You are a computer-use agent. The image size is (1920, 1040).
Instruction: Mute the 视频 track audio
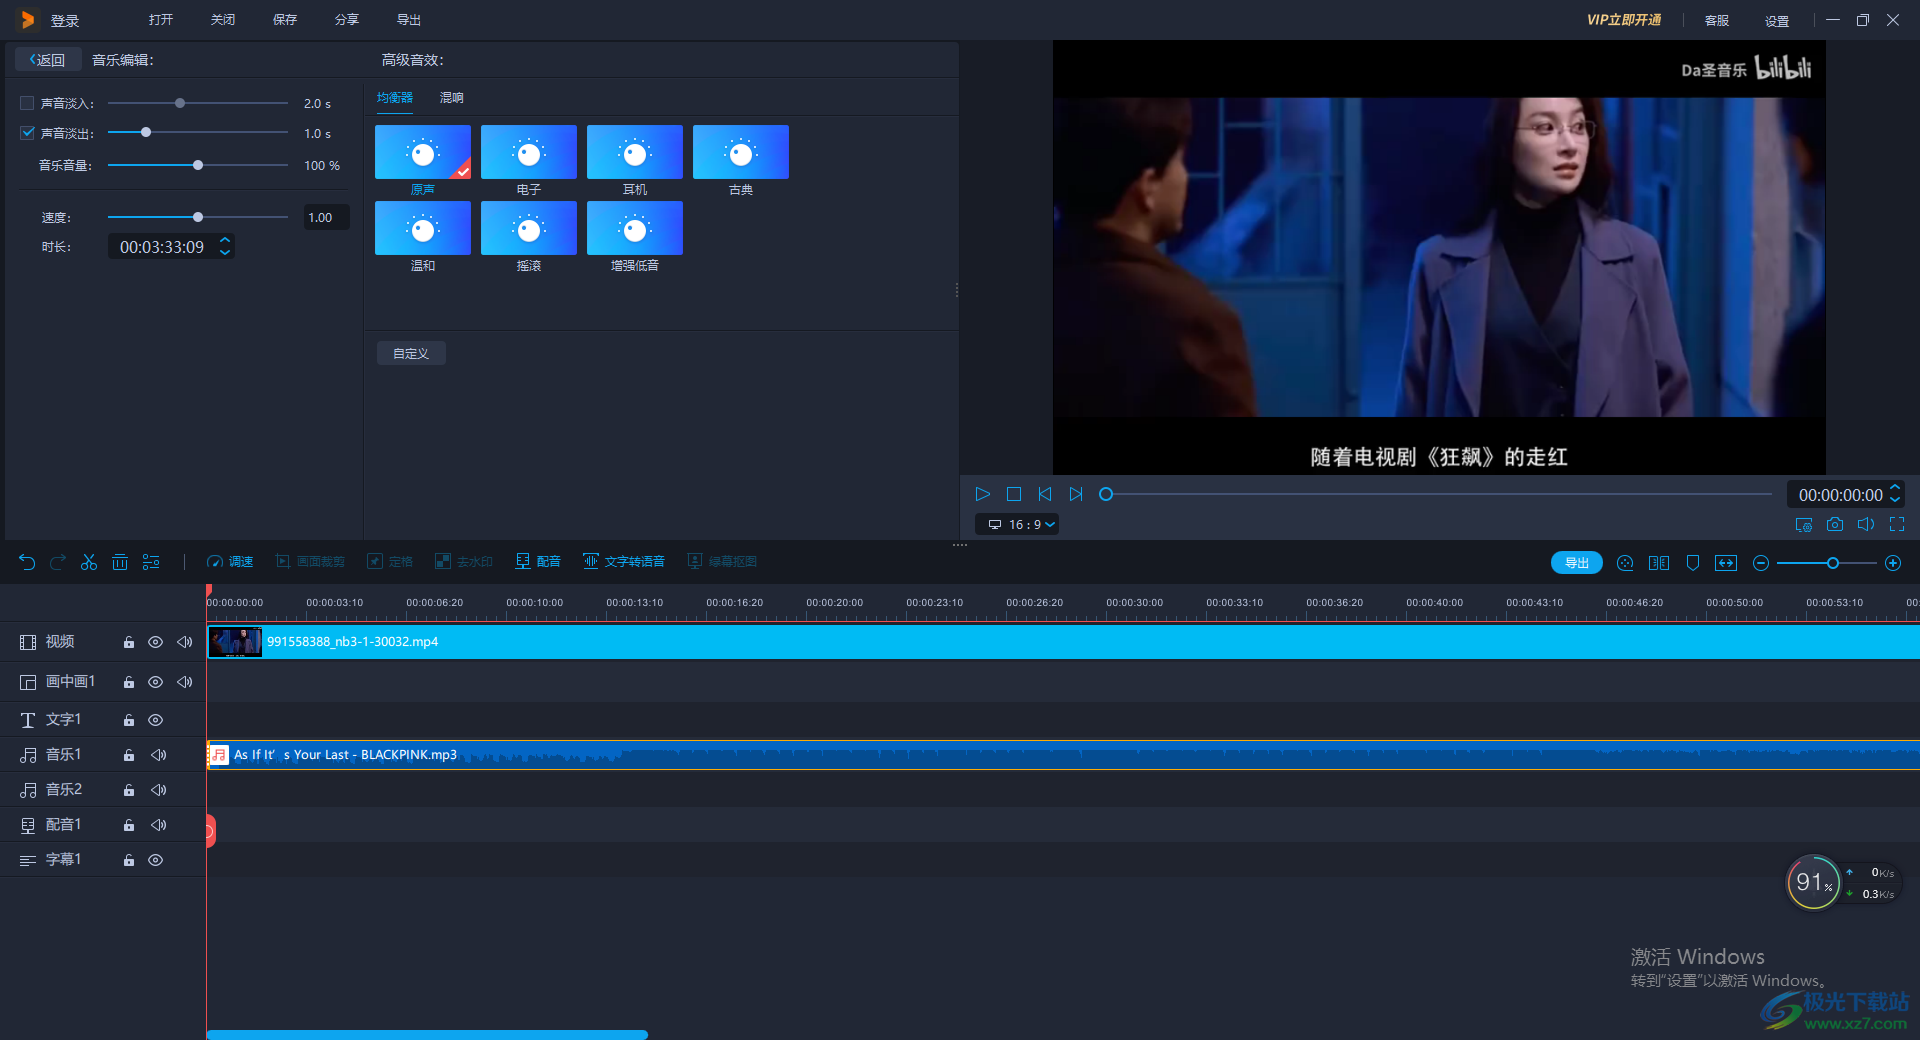(x=185, y=642)
